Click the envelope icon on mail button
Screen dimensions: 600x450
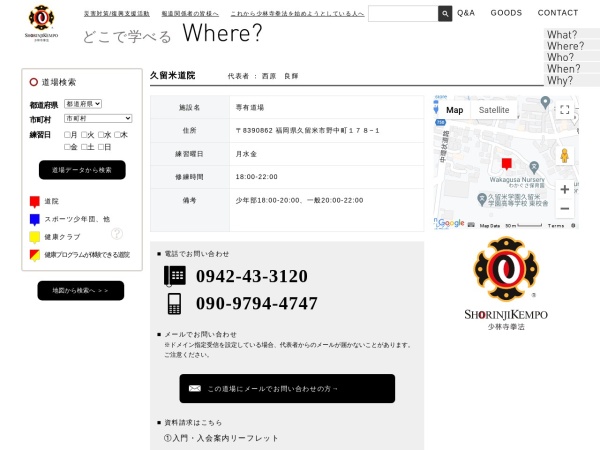coord(195,388)
